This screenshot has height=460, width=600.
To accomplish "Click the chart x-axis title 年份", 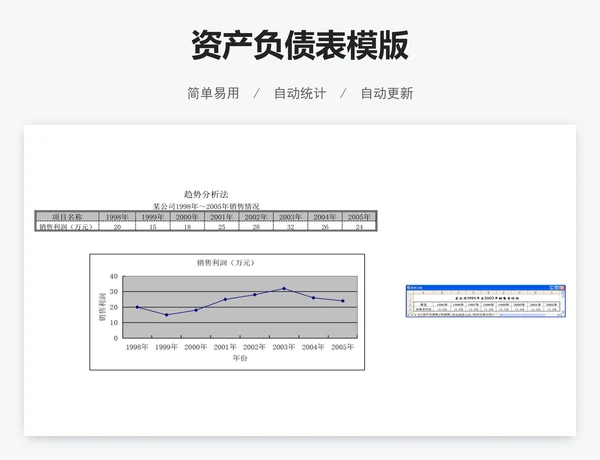I will [240, 358].
